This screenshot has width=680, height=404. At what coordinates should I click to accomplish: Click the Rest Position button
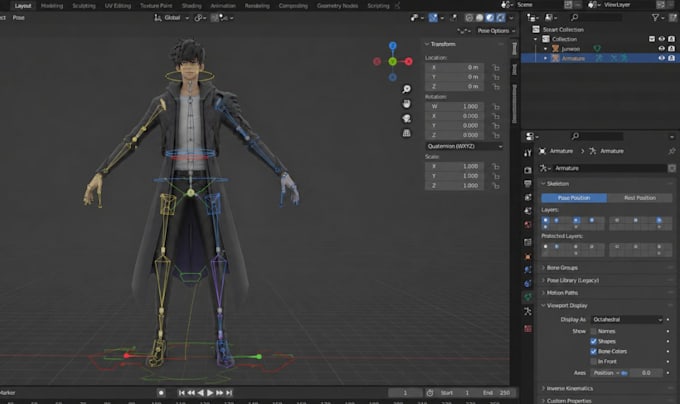coord(640,198)
